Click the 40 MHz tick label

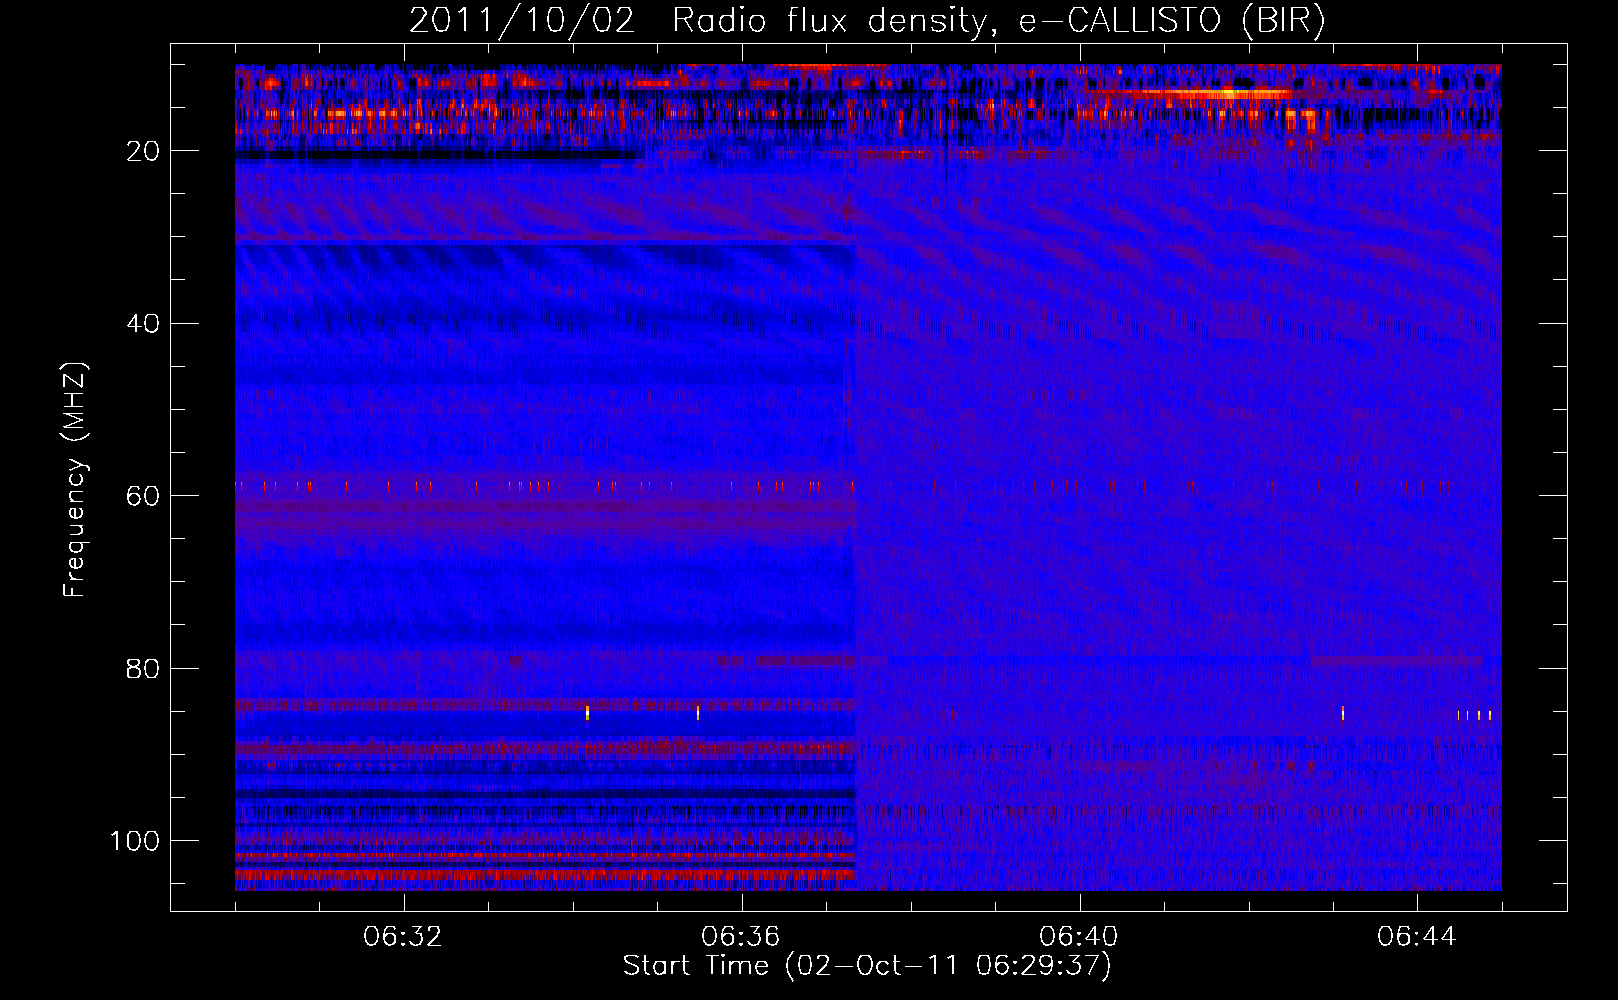coord(143,324)
